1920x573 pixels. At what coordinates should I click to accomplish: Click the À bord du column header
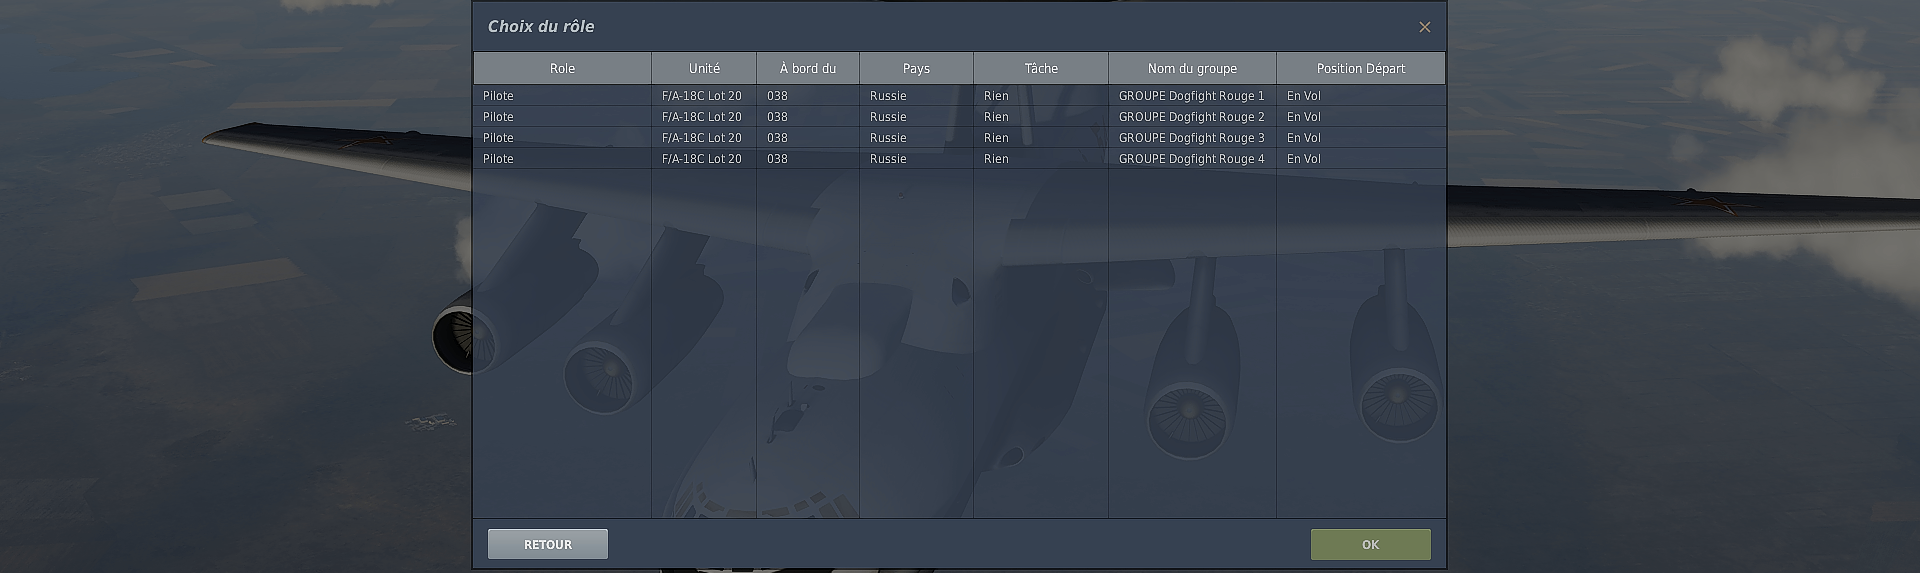[808, 68]
